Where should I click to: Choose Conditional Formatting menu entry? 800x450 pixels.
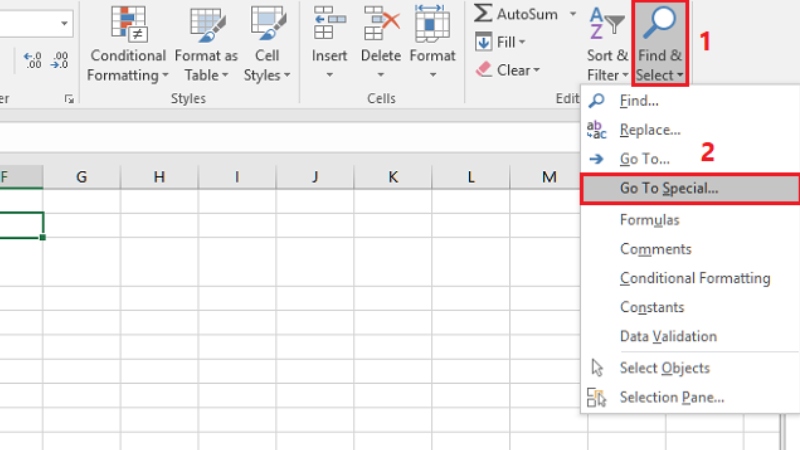pos(690,278)
